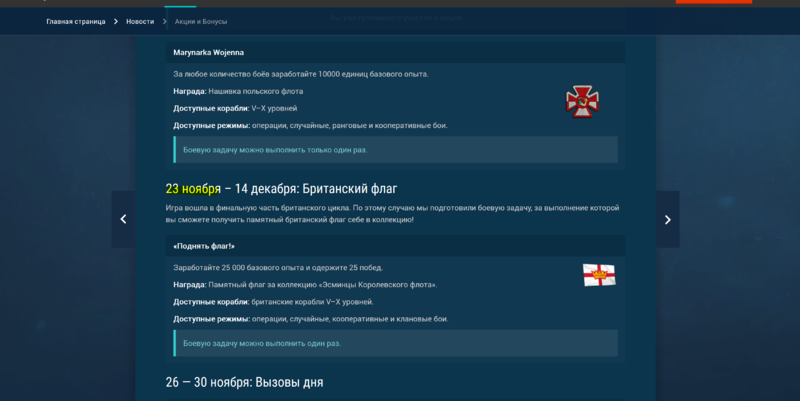Go to next article with right arrow
Screen dimensions: 800x401
(668, 219)
